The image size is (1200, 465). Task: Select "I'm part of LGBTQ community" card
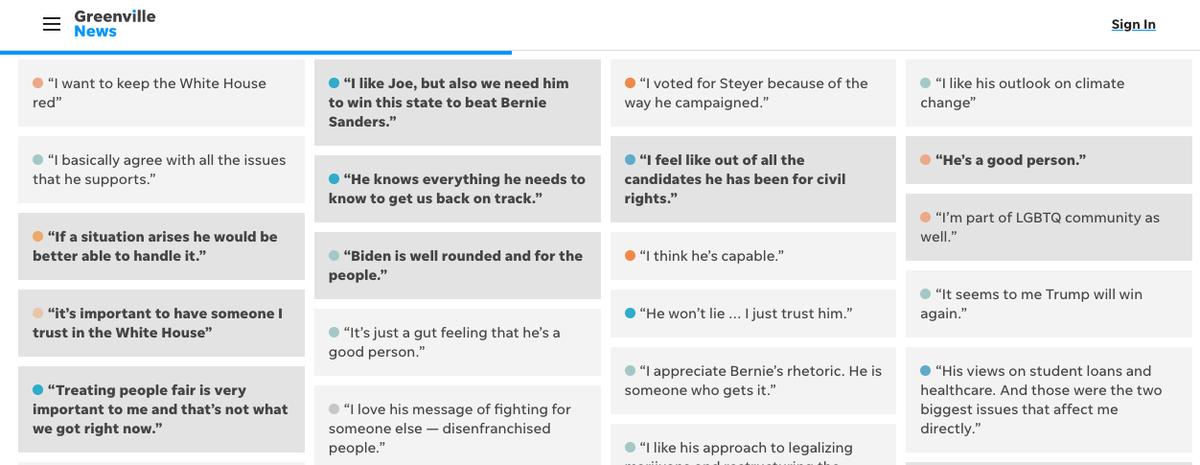(x=1049, y=227)
